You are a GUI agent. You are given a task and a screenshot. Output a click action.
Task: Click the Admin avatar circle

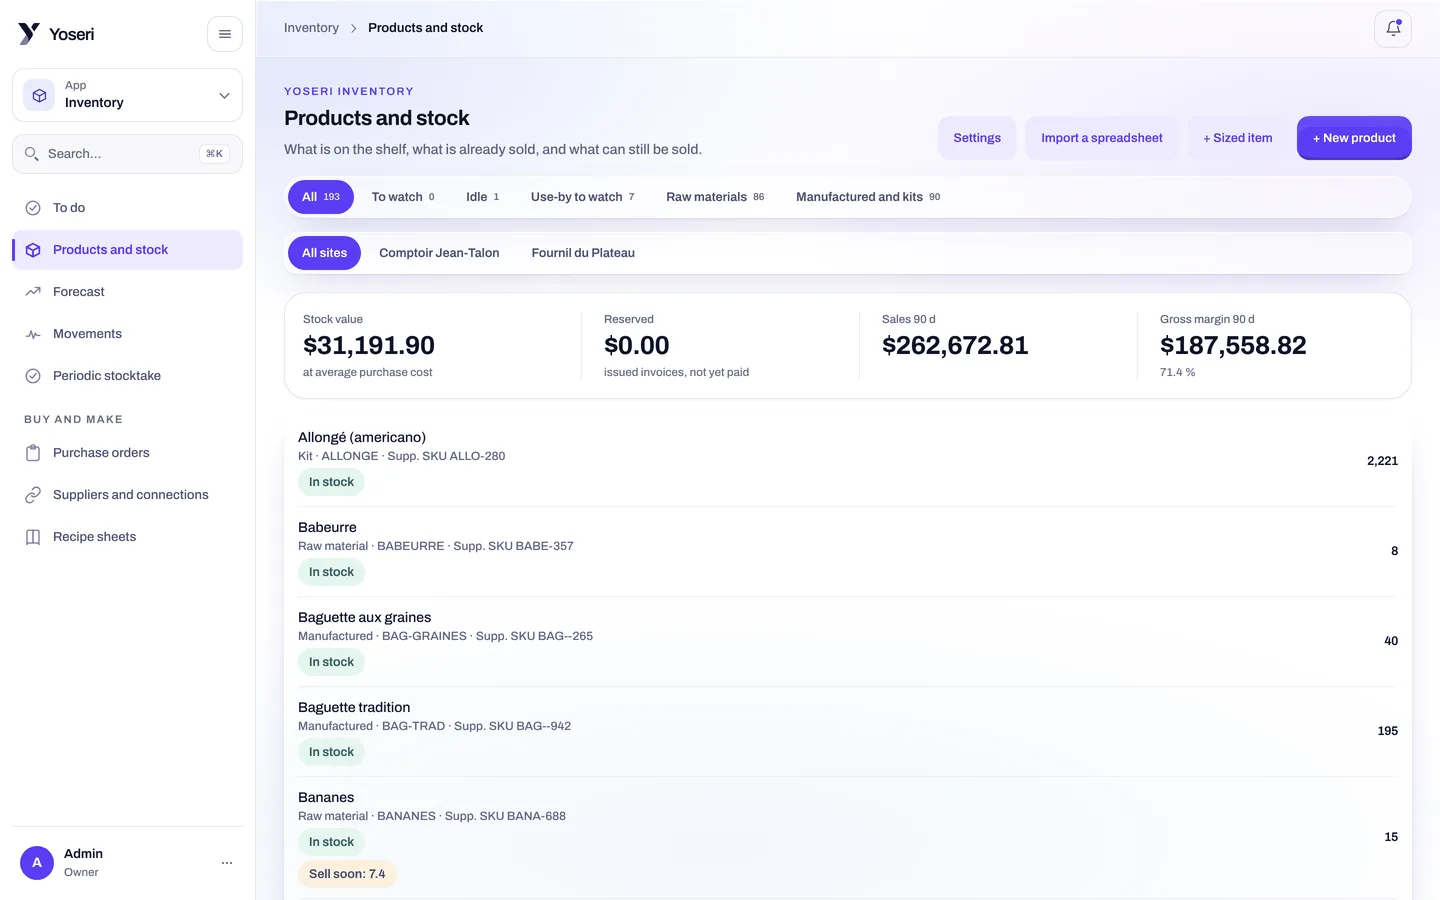(x=37, y=862)
